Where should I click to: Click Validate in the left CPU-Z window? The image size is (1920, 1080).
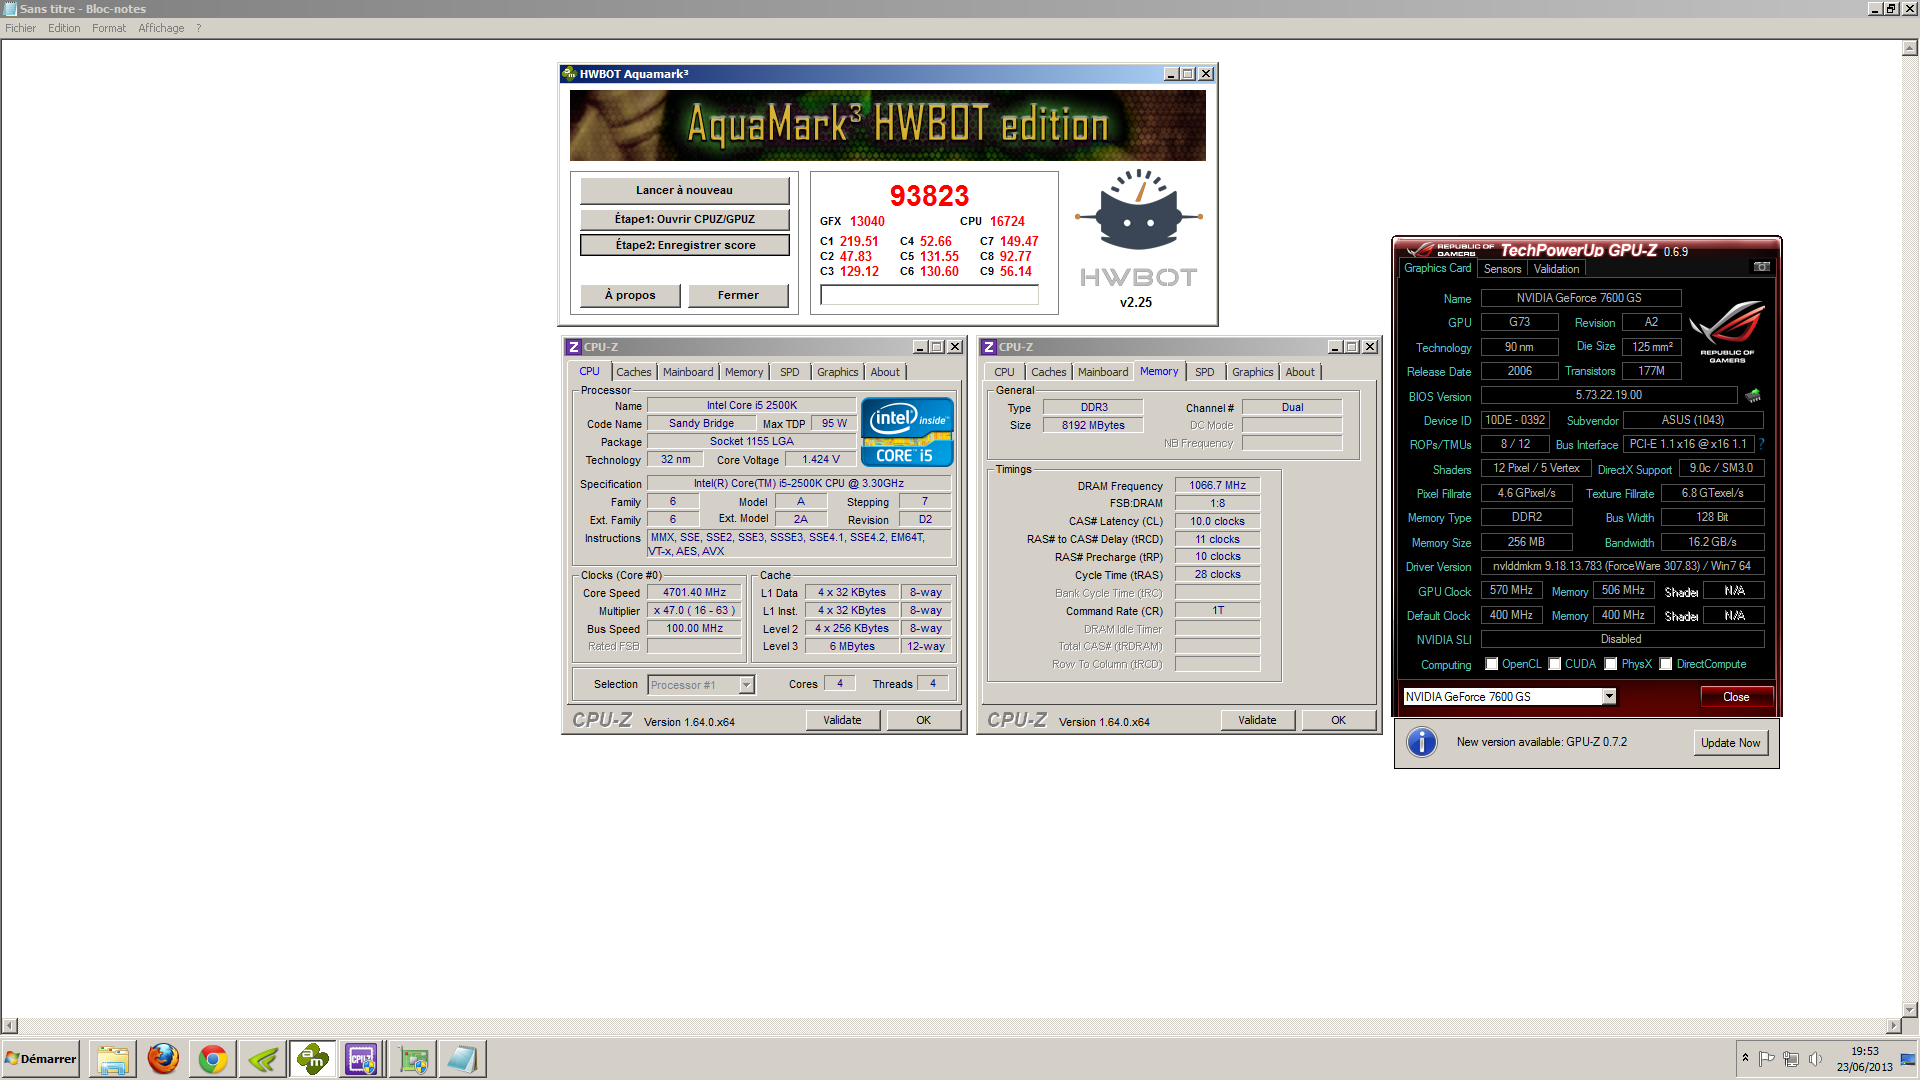tap(842, 720)
